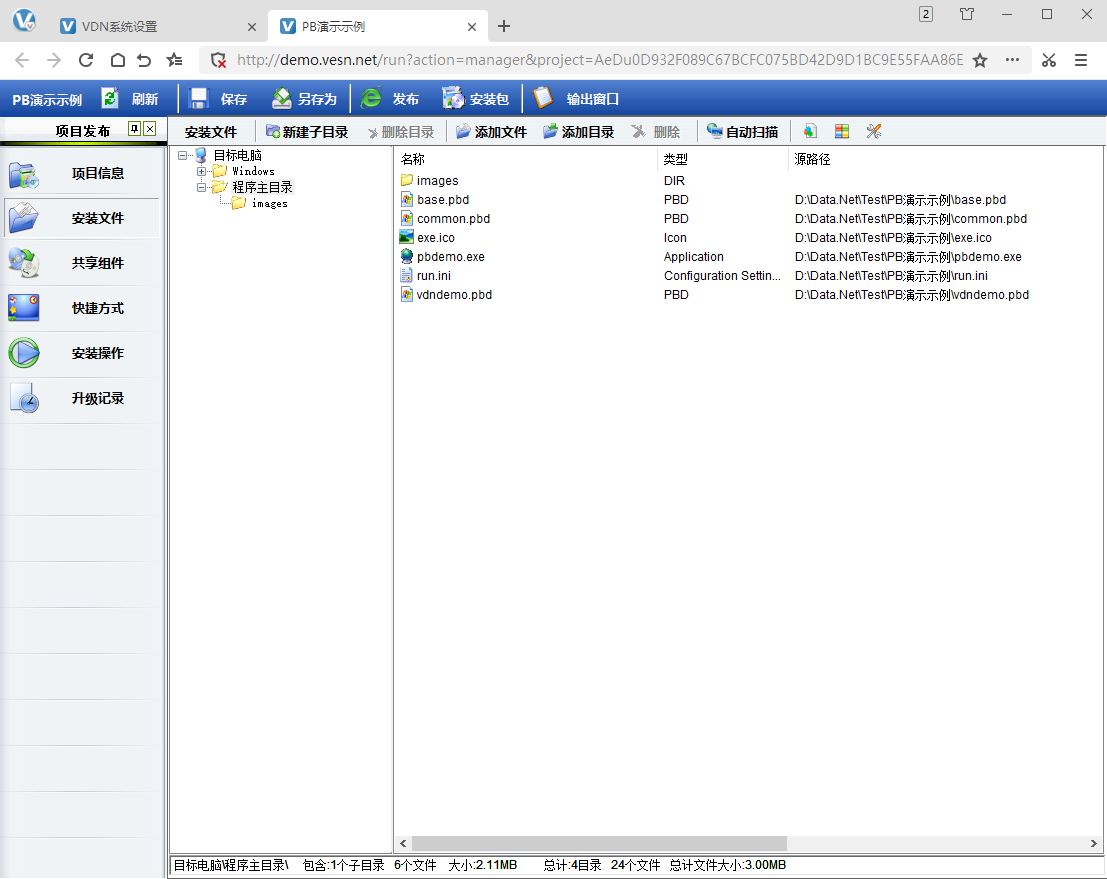Collapse the 程序主目录 tree node
Viewport: 1107px width, 879px height.
tap(202, 187)
